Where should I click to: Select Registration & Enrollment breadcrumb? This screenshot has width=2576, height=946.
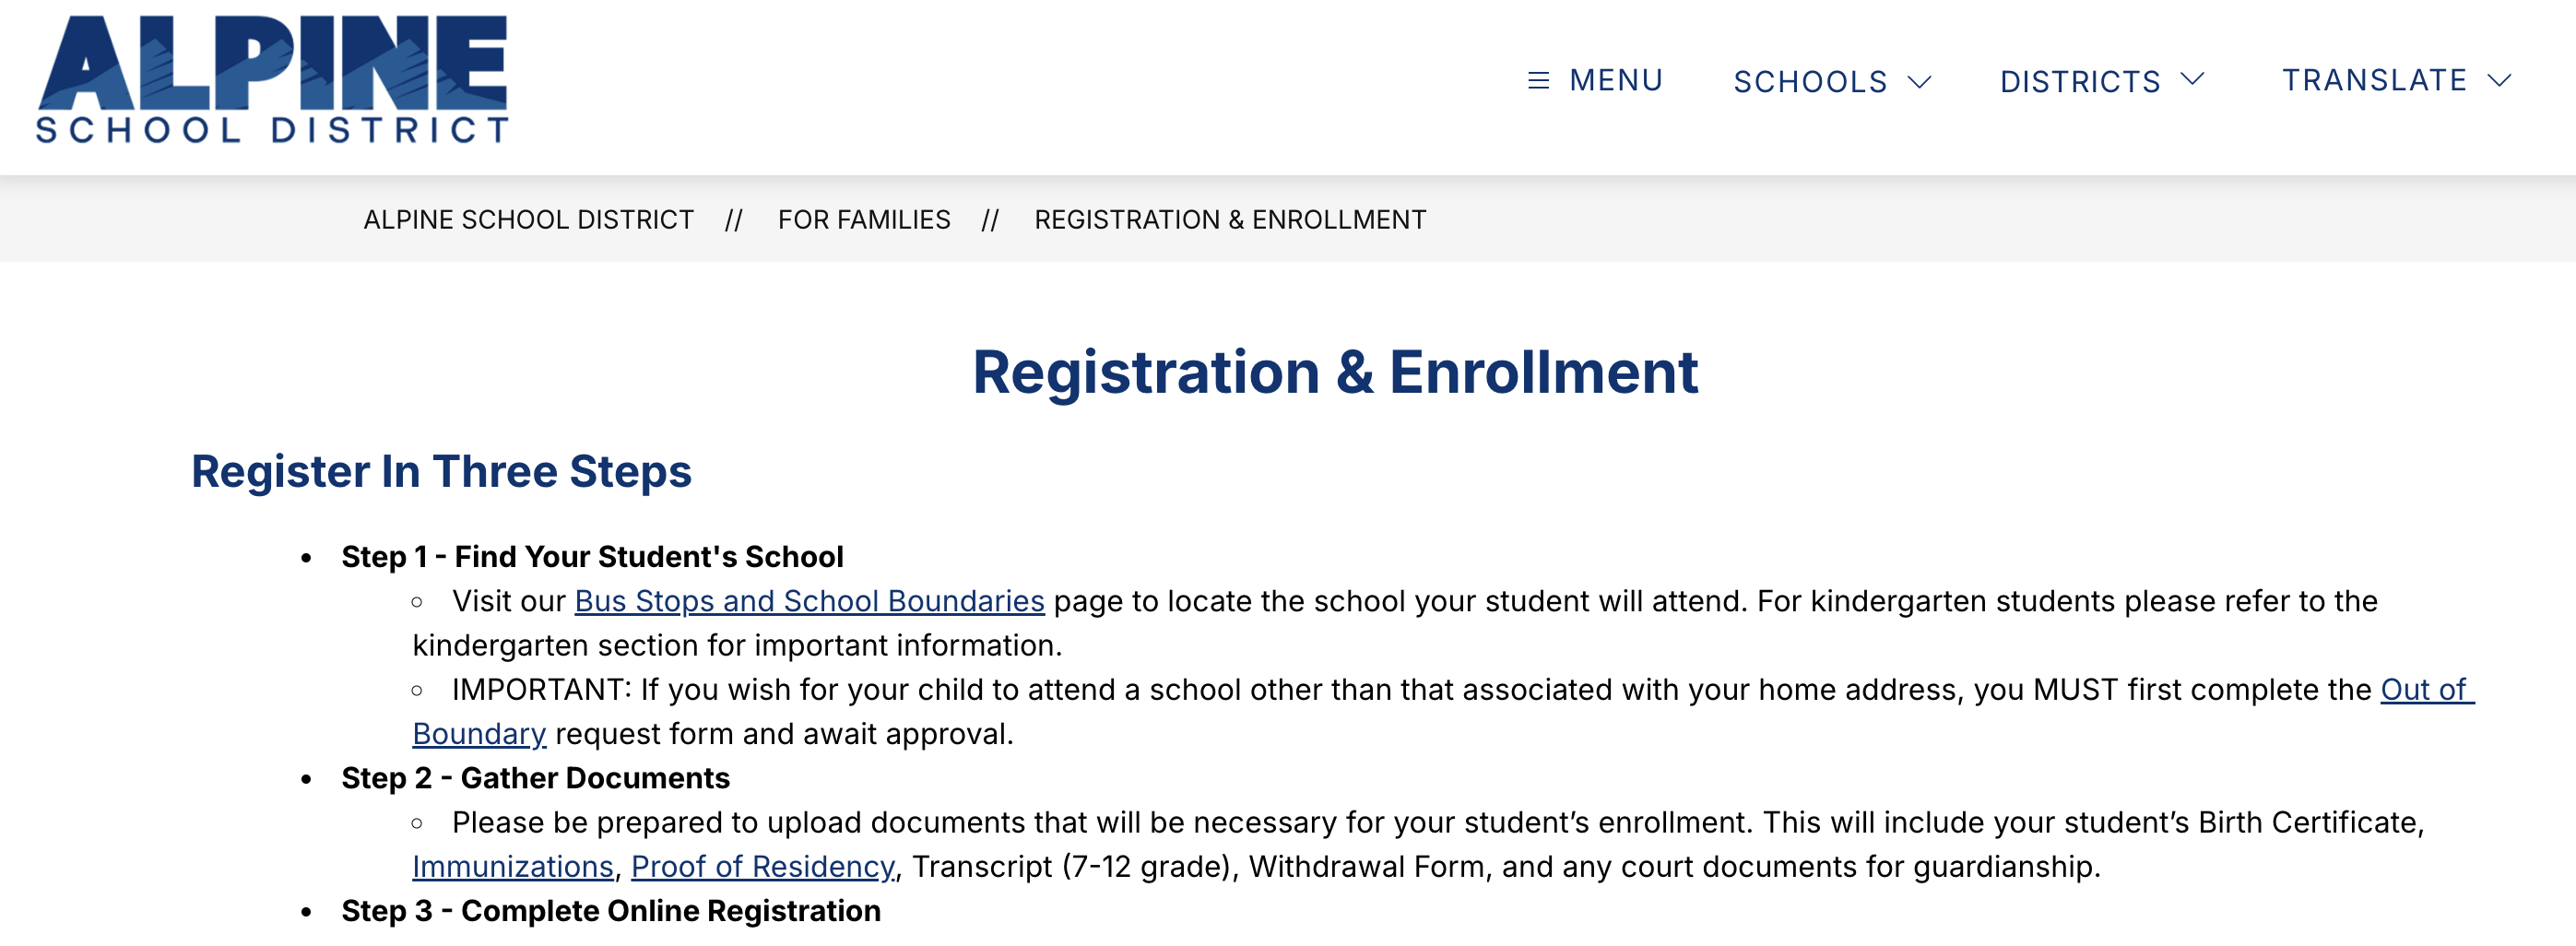[x=1230, y=219]
